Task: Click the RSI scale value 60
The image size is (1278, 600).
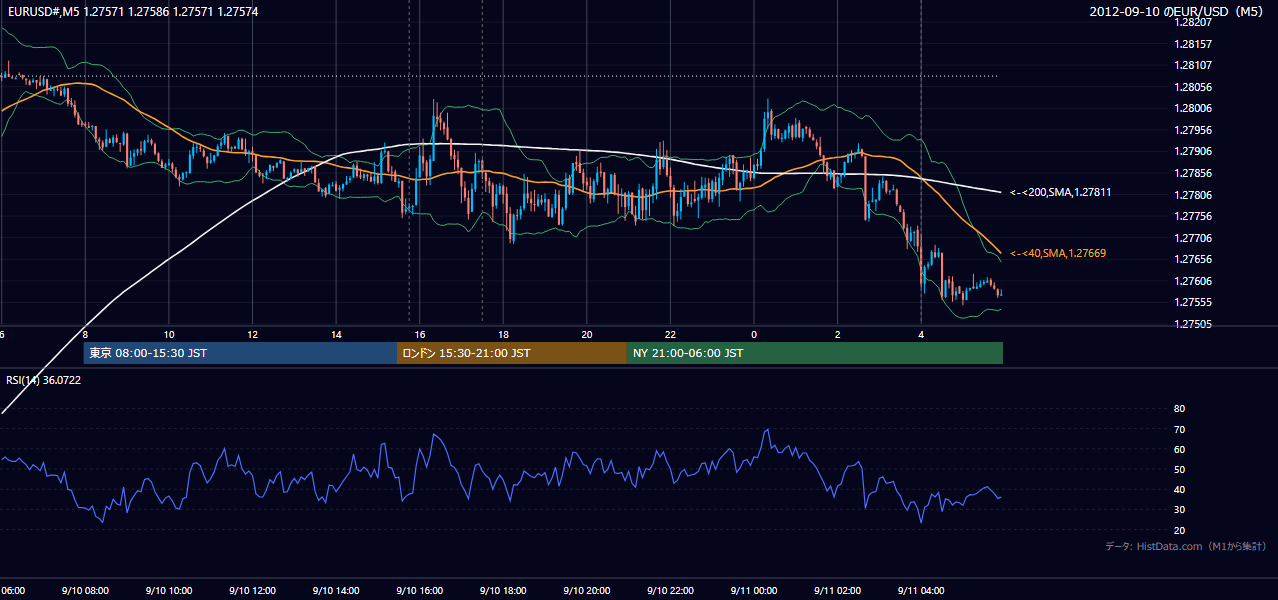Action: [x=1179, y=449]
